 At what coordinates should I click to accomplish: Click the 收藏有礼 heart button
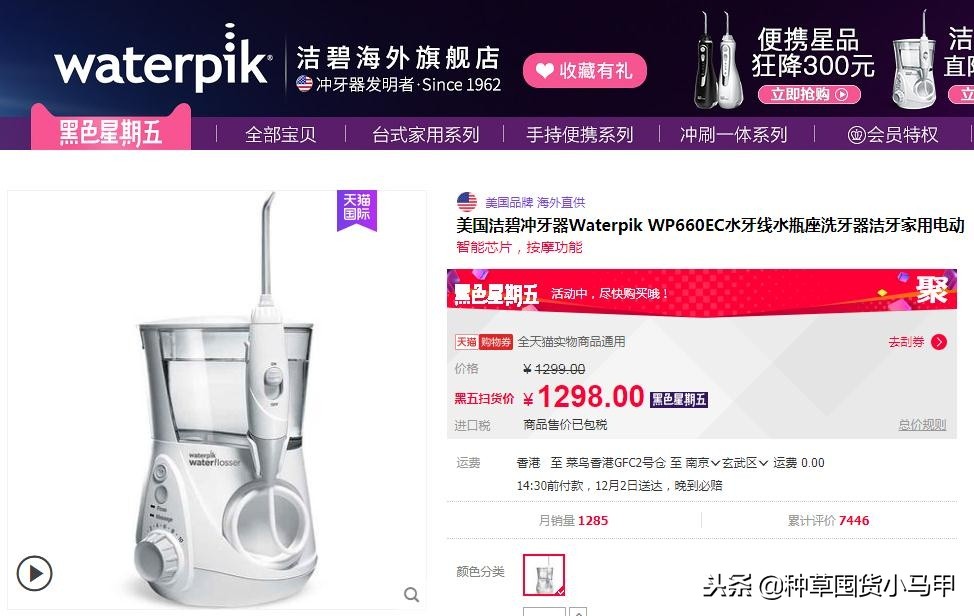coord(585,70)
